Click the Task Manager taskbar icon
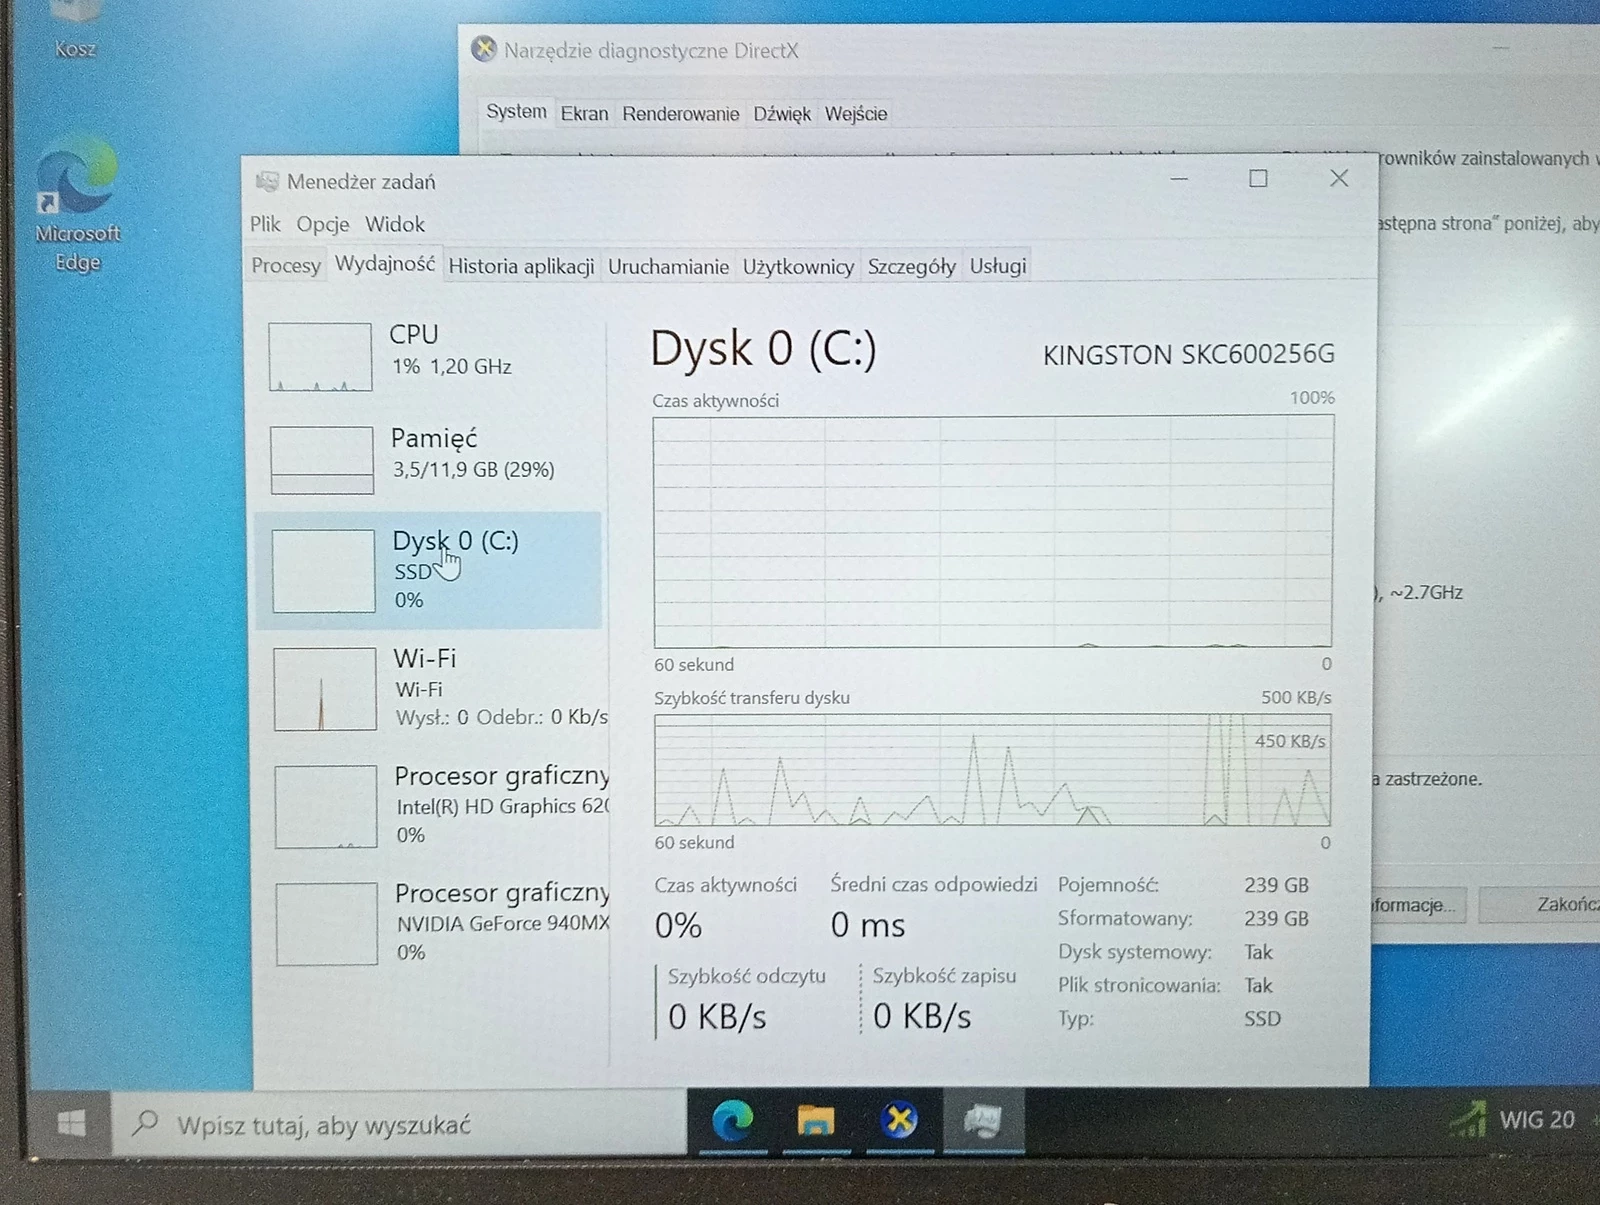Image resolution: width=1600 pixels, height=1205 pixels. 982,1121
